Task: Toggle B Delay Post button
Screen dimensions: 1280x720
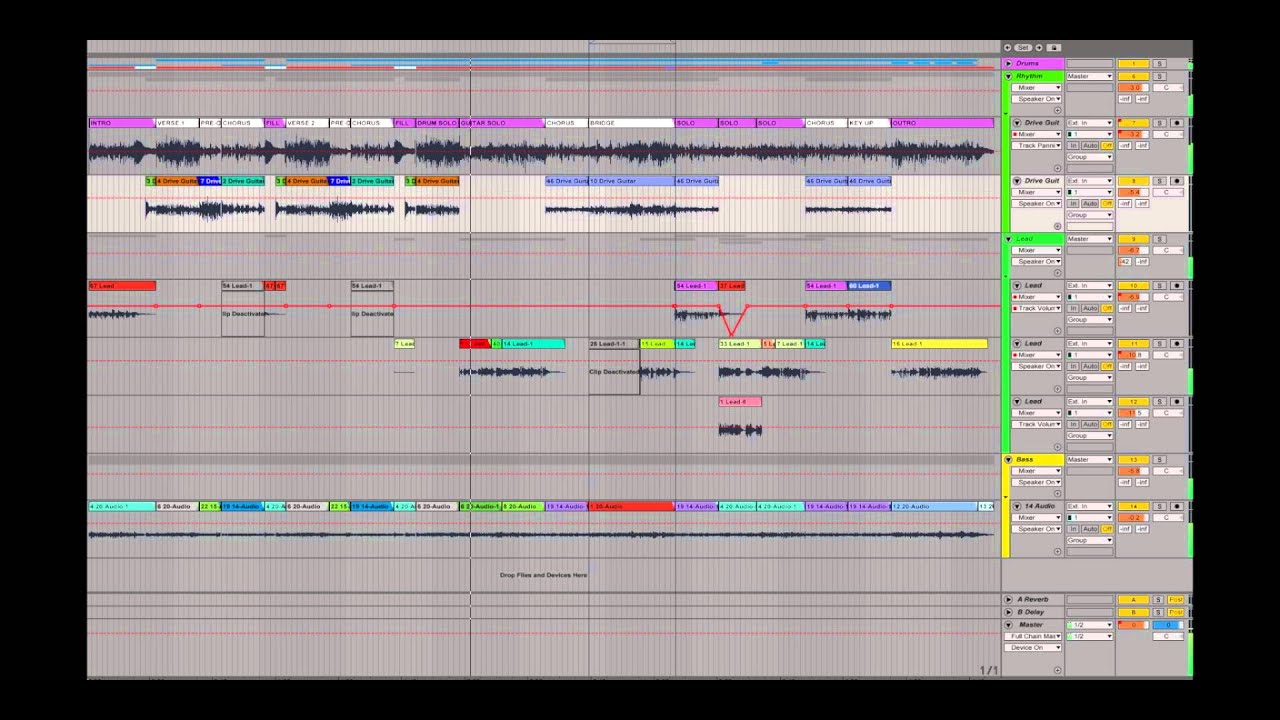Action: (x=1176, y=612)
